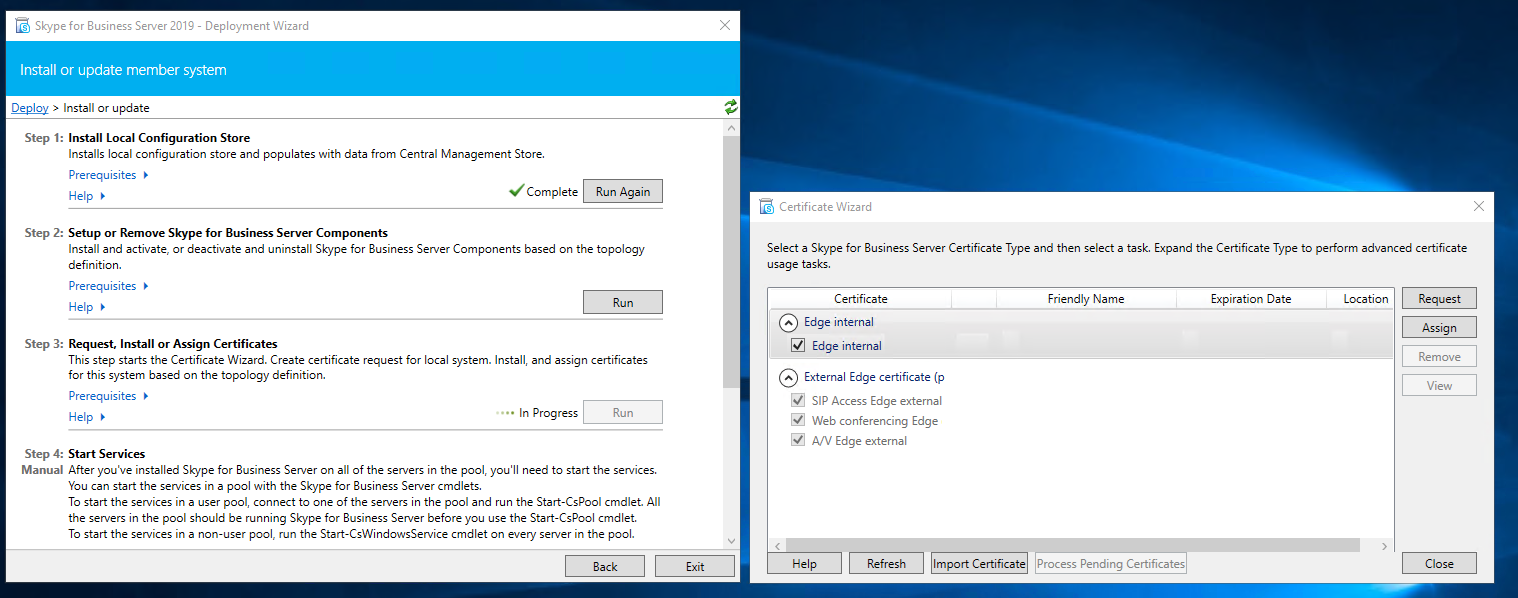Click the Deployment Wizard vertical scrollbar down arrow
Image resolution: width=1518 pixels, height=598 pixels.
coord(731,541)
